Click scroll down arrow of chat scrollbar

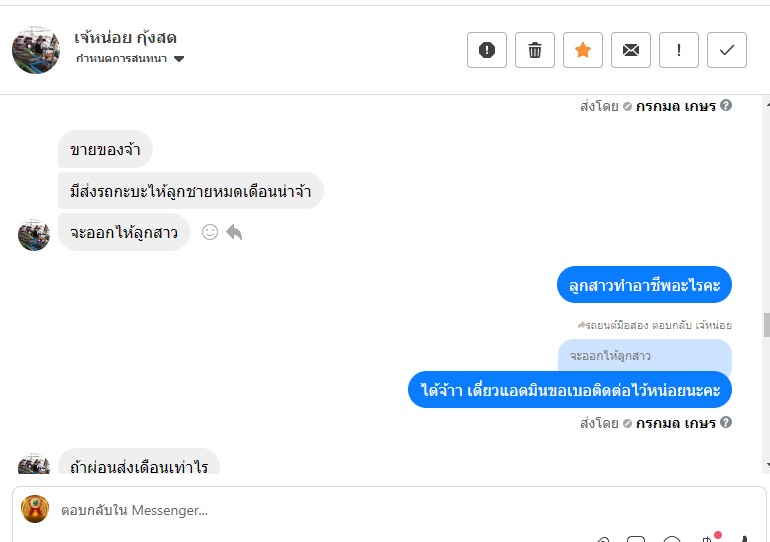(x=767, y=464)
